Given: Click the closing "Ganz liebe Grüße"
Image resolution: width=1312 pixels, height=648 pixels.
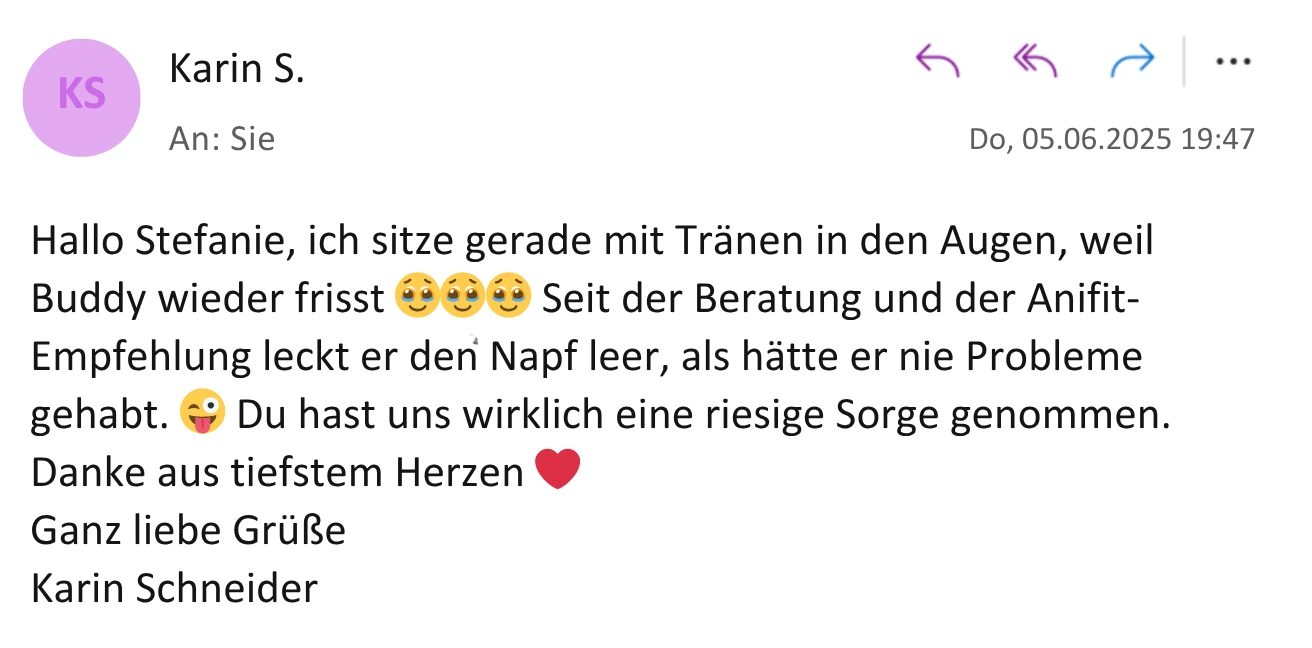Looking at the screenshot, I should [x=188, y=530].
